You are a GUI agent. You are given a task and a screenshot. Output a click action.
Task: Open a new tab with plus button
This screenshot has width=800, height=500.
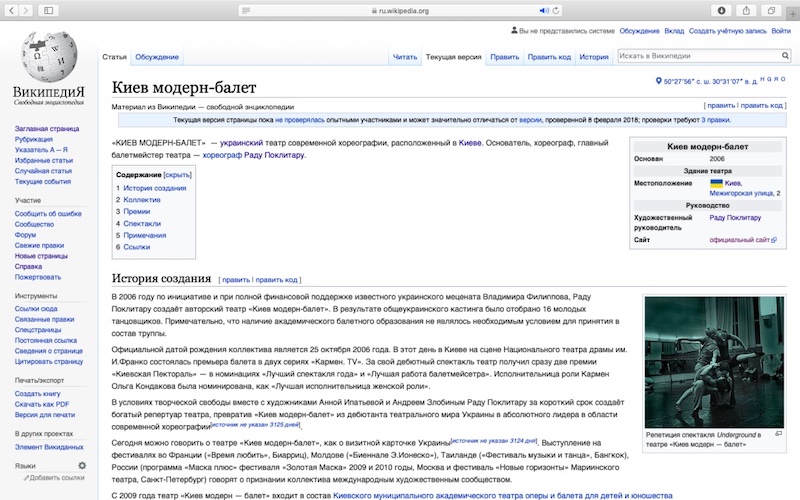click(x=793, y=14)
